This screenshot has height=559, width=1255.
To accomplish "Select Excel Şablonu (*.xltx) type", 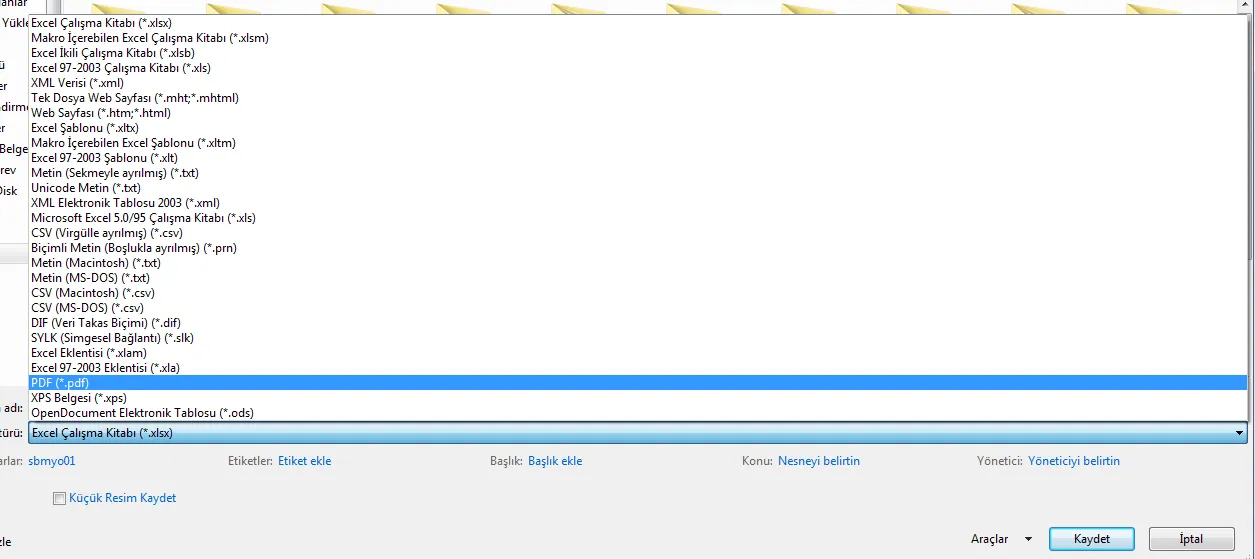I will pos(84,128).
